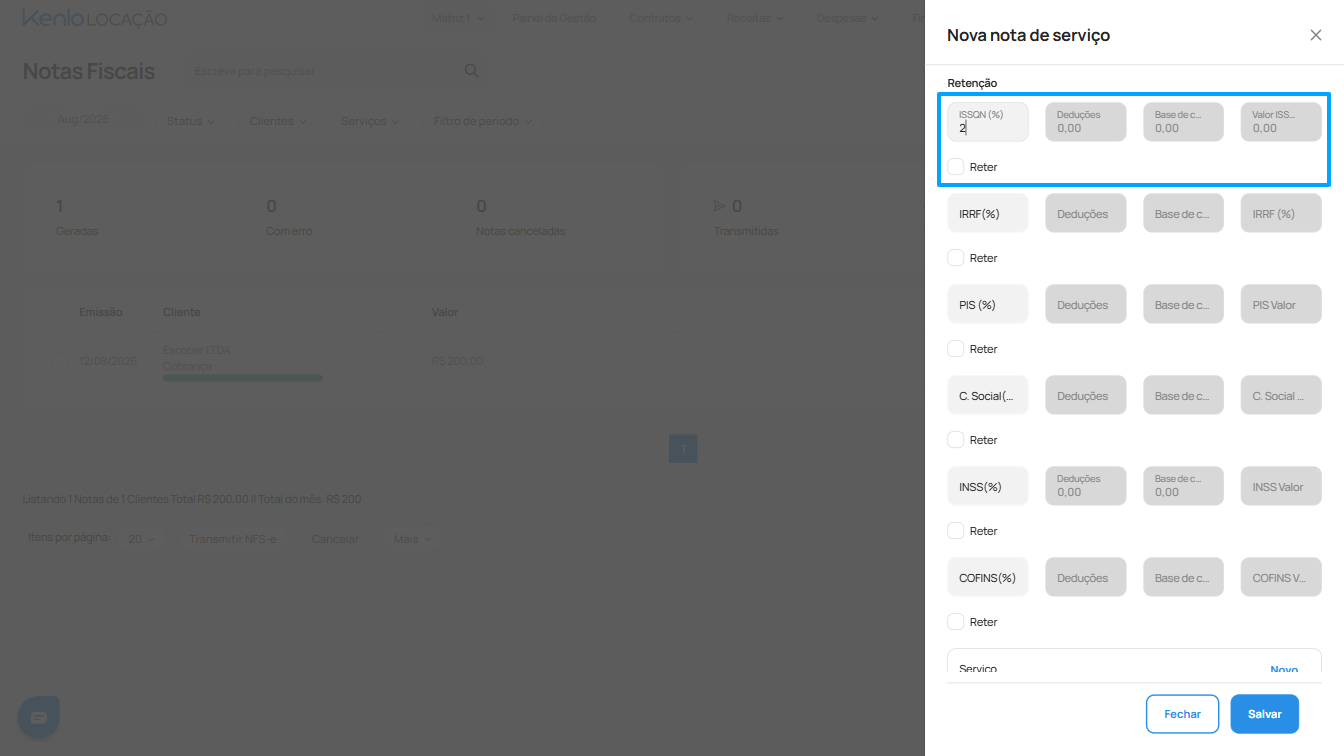The image size is (1344, 756).
Task: Click the COFINS Valor field
Action: (1282, 577)
